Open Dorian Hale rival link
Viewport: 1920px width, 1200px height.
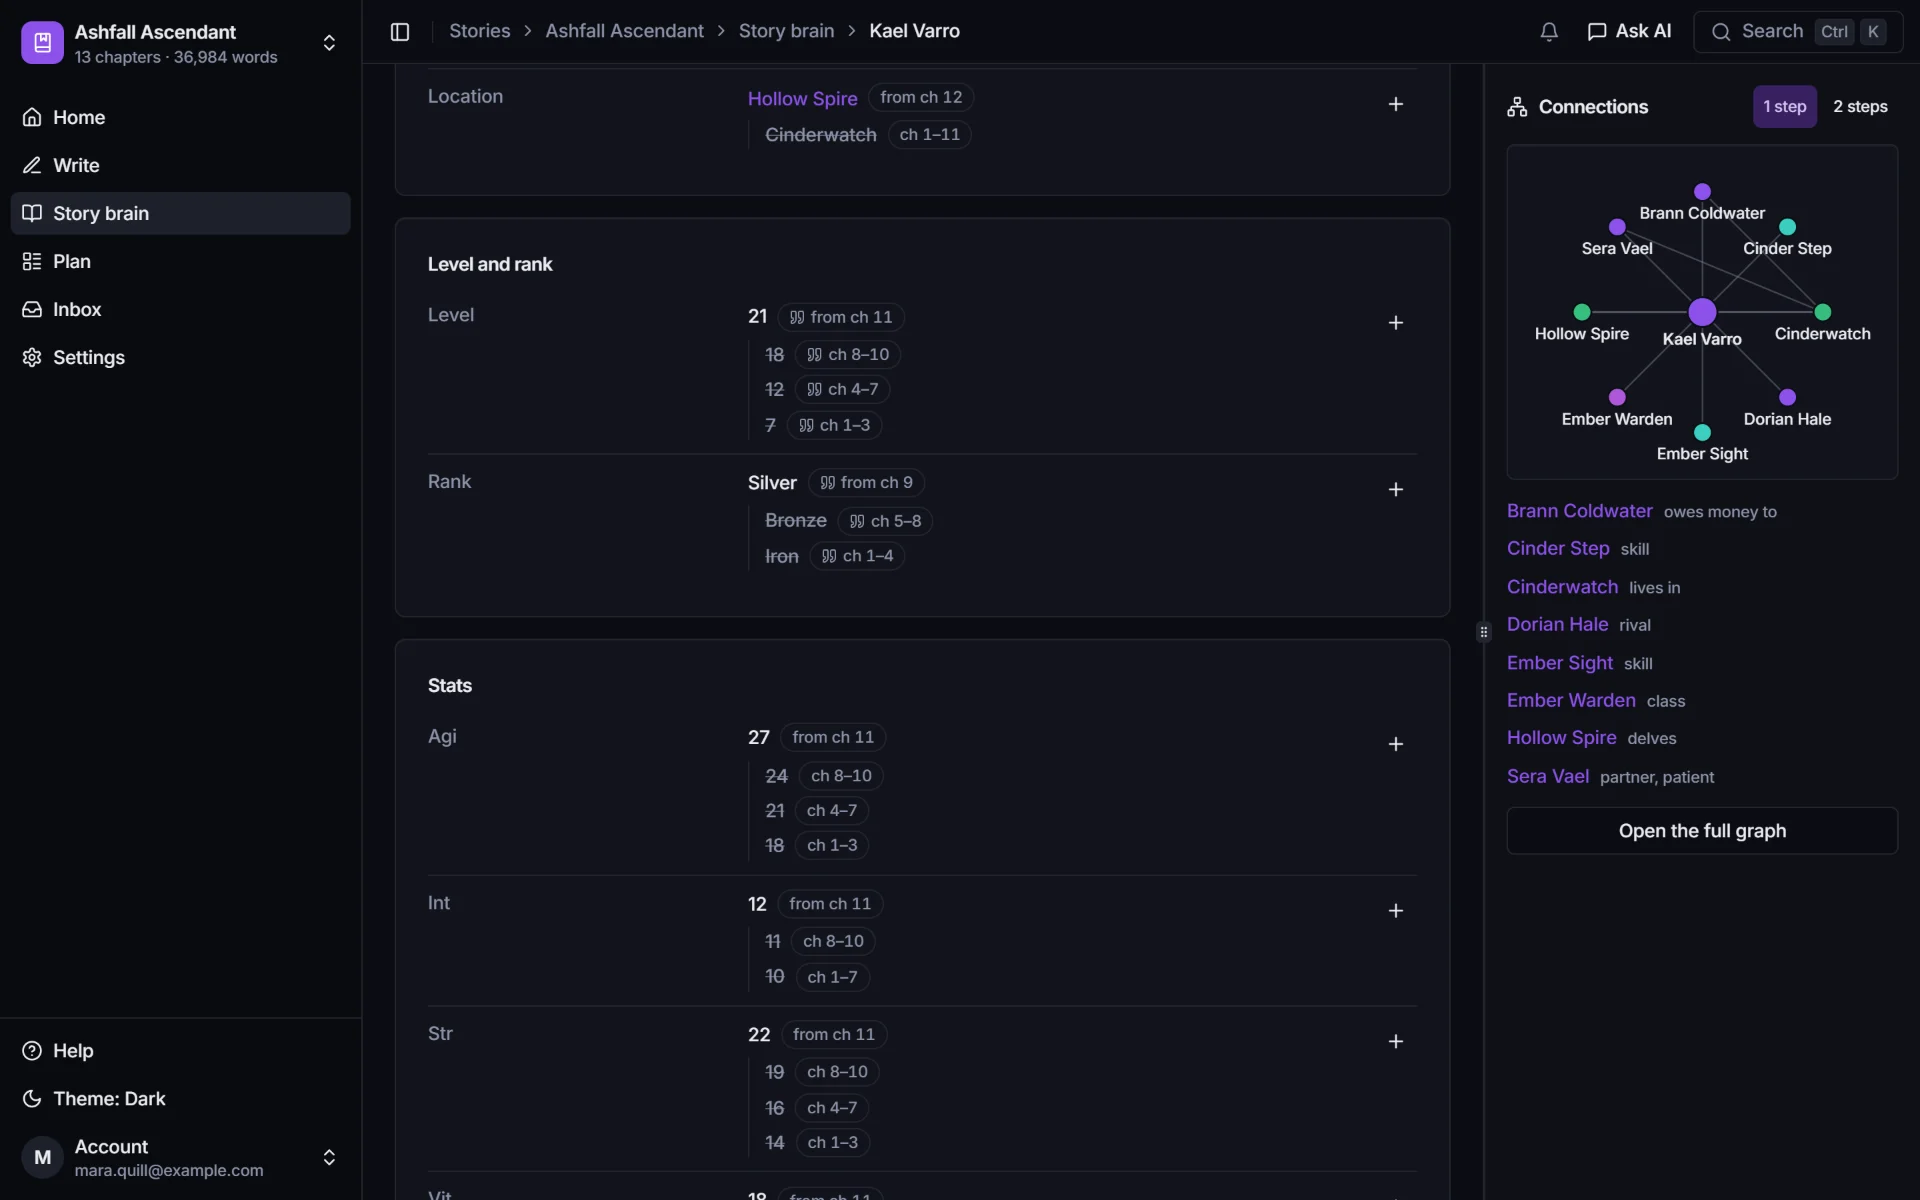click(x=1557, y=624)
